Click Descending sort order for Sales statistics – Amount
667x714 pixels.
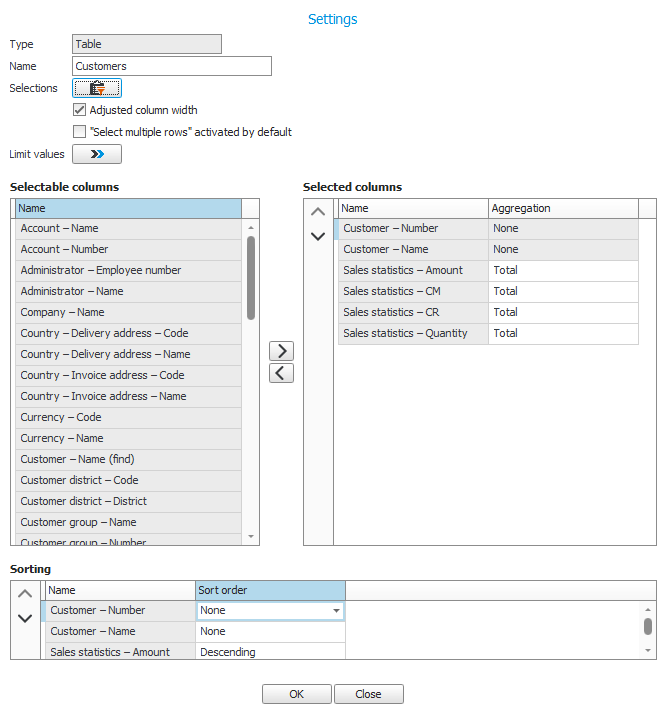click(x=270, y=652)
